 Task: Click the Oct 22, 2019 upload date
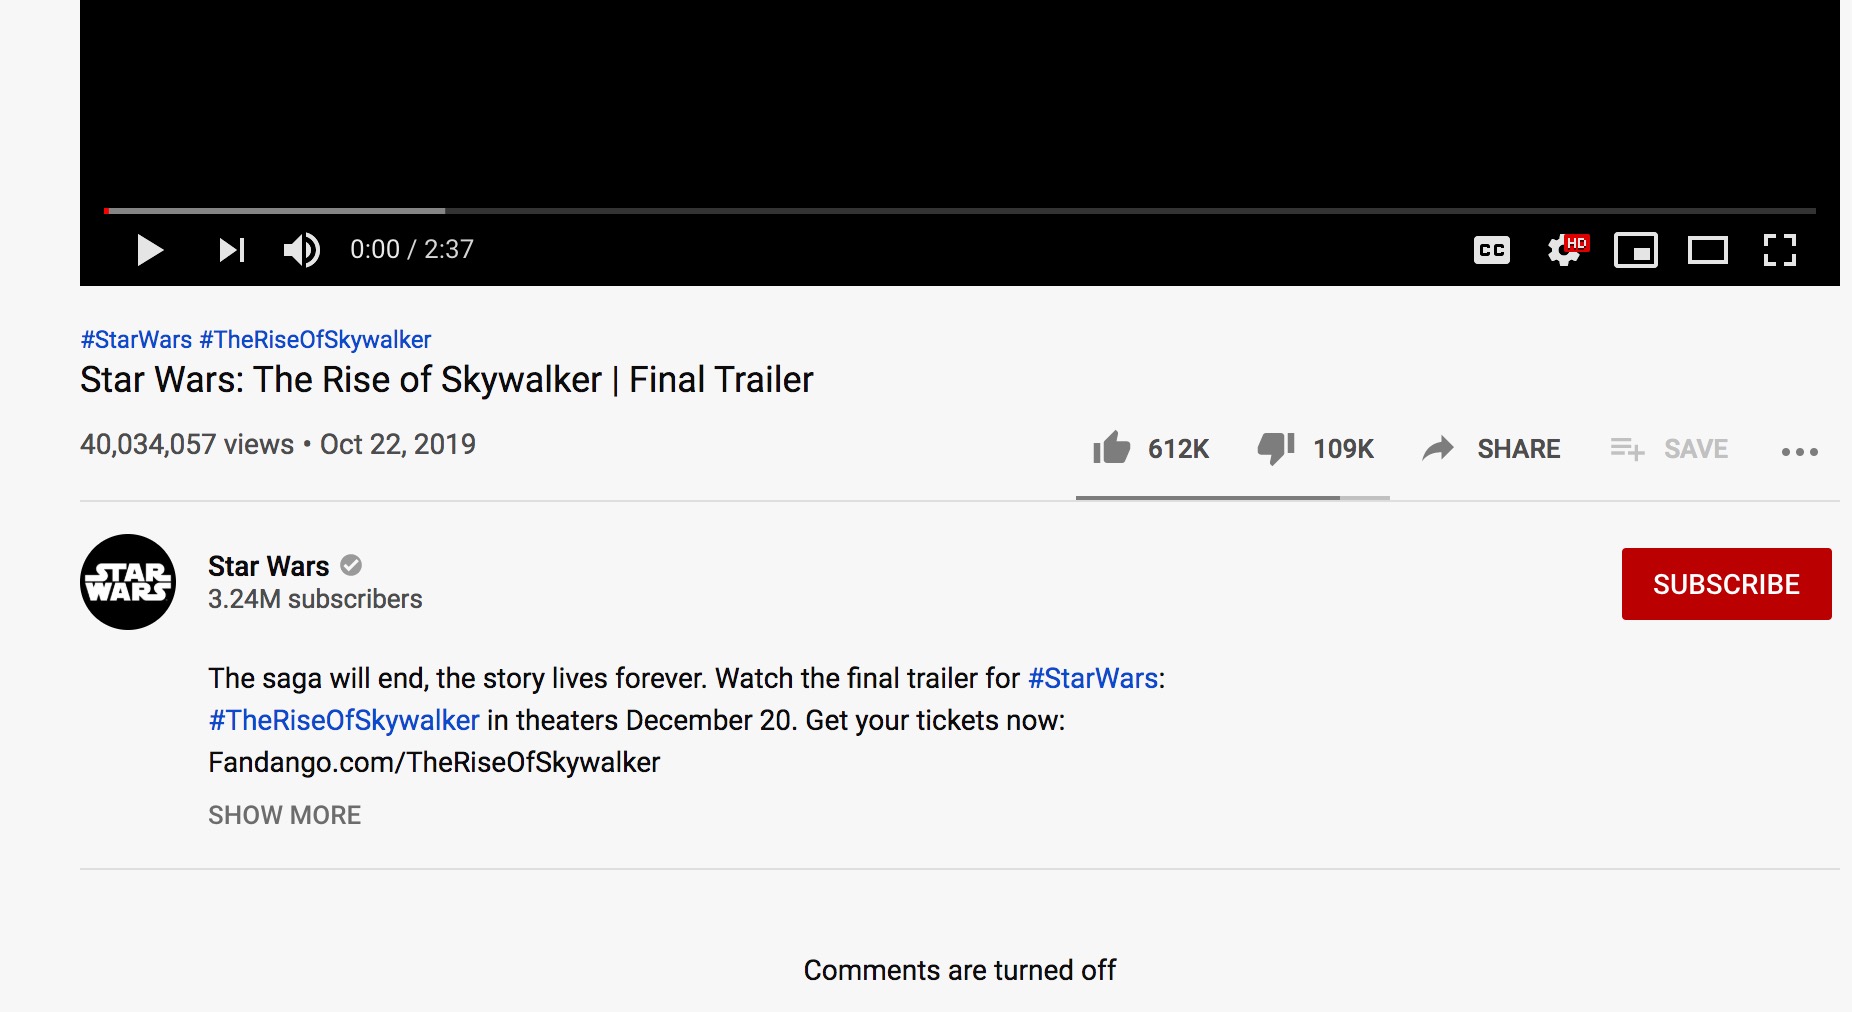tap(398, 444)
